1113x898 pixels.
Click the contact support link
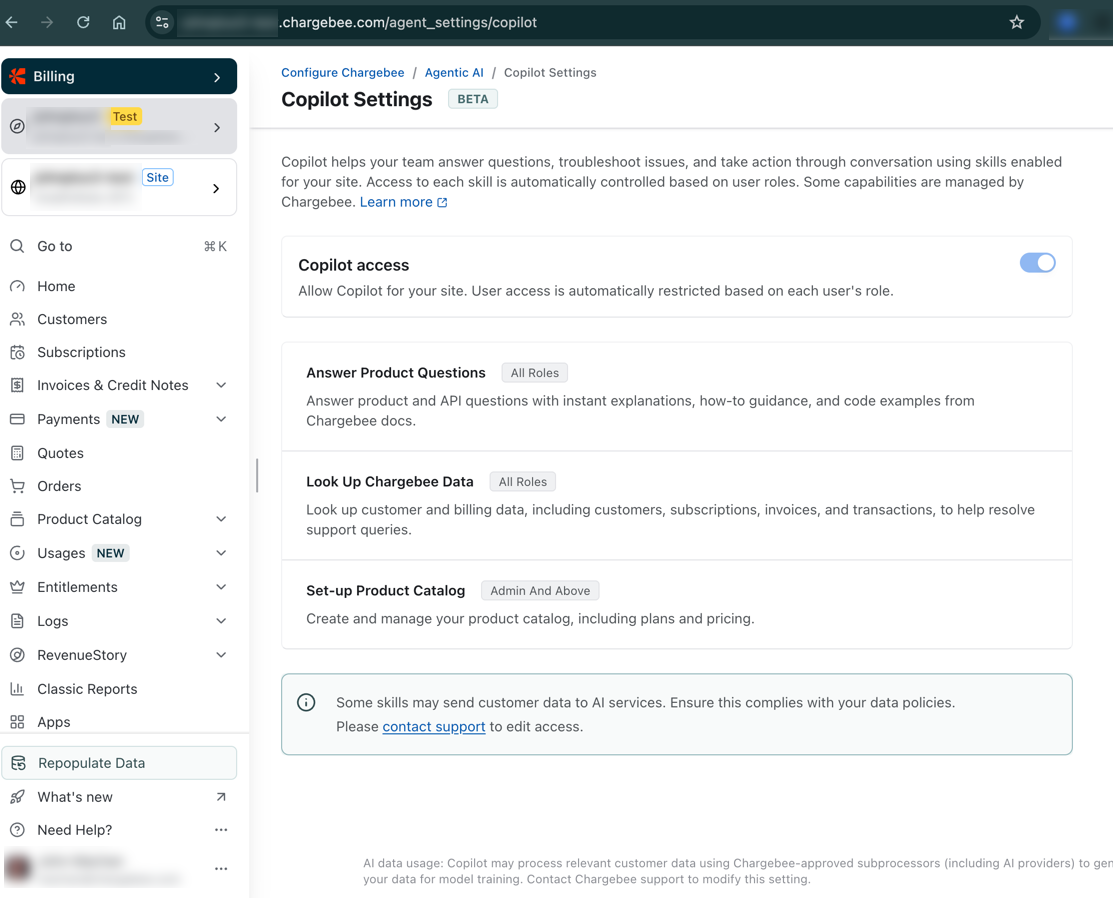(x=434, y=727)
